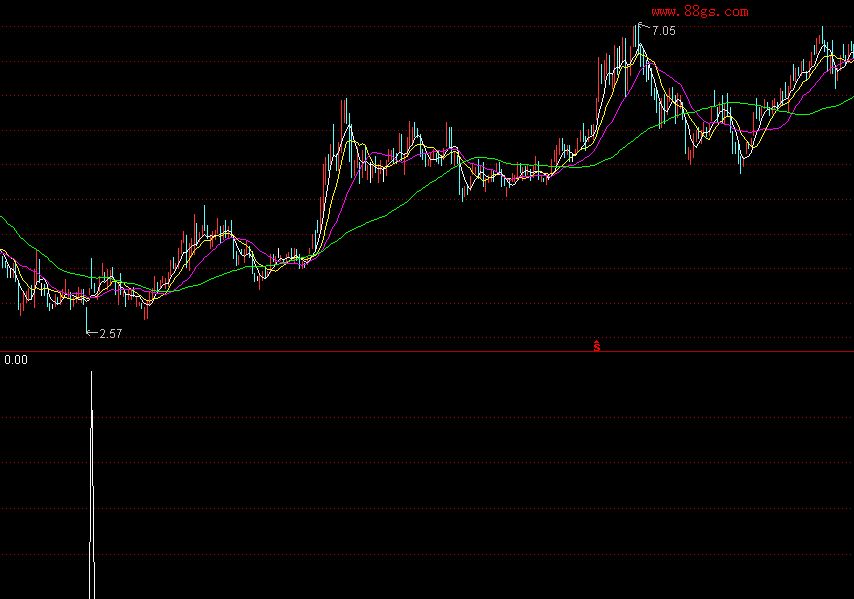Click the red S marker on the chart divider
The width and height of the screenshot is (854, 599).
(x=597, y=346)
